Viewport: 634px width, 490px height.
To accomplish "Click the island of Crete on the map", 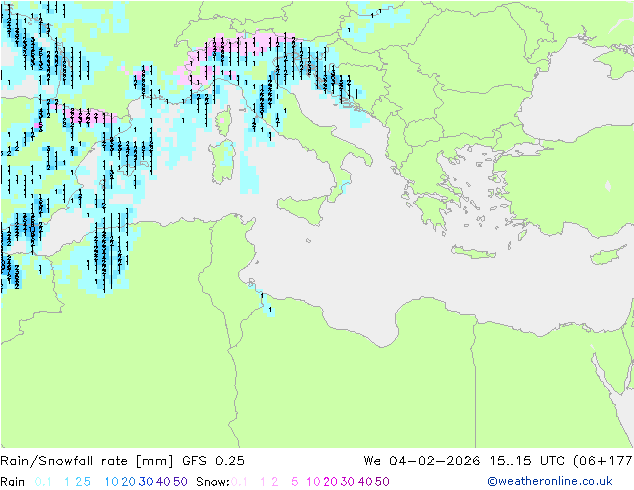I will 473,251.
